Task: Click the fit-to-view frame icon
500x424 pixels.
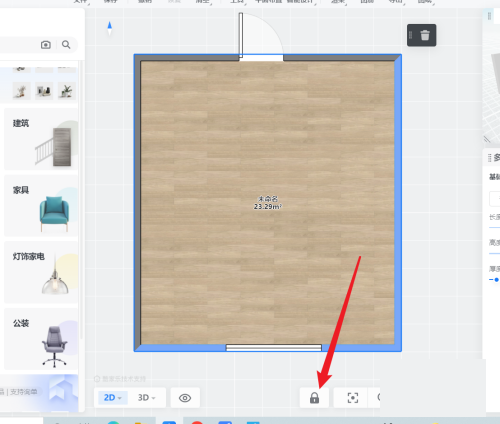Action: pos(353,398)
